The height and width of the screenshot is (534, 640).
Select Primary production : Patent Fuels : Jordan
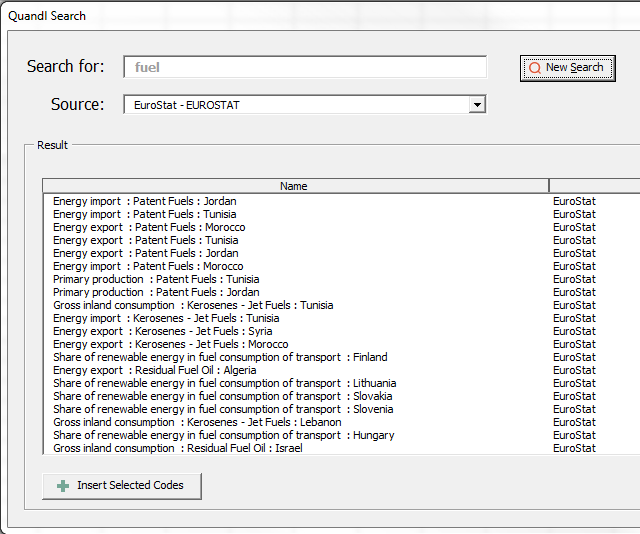click(x=156, y=293)
